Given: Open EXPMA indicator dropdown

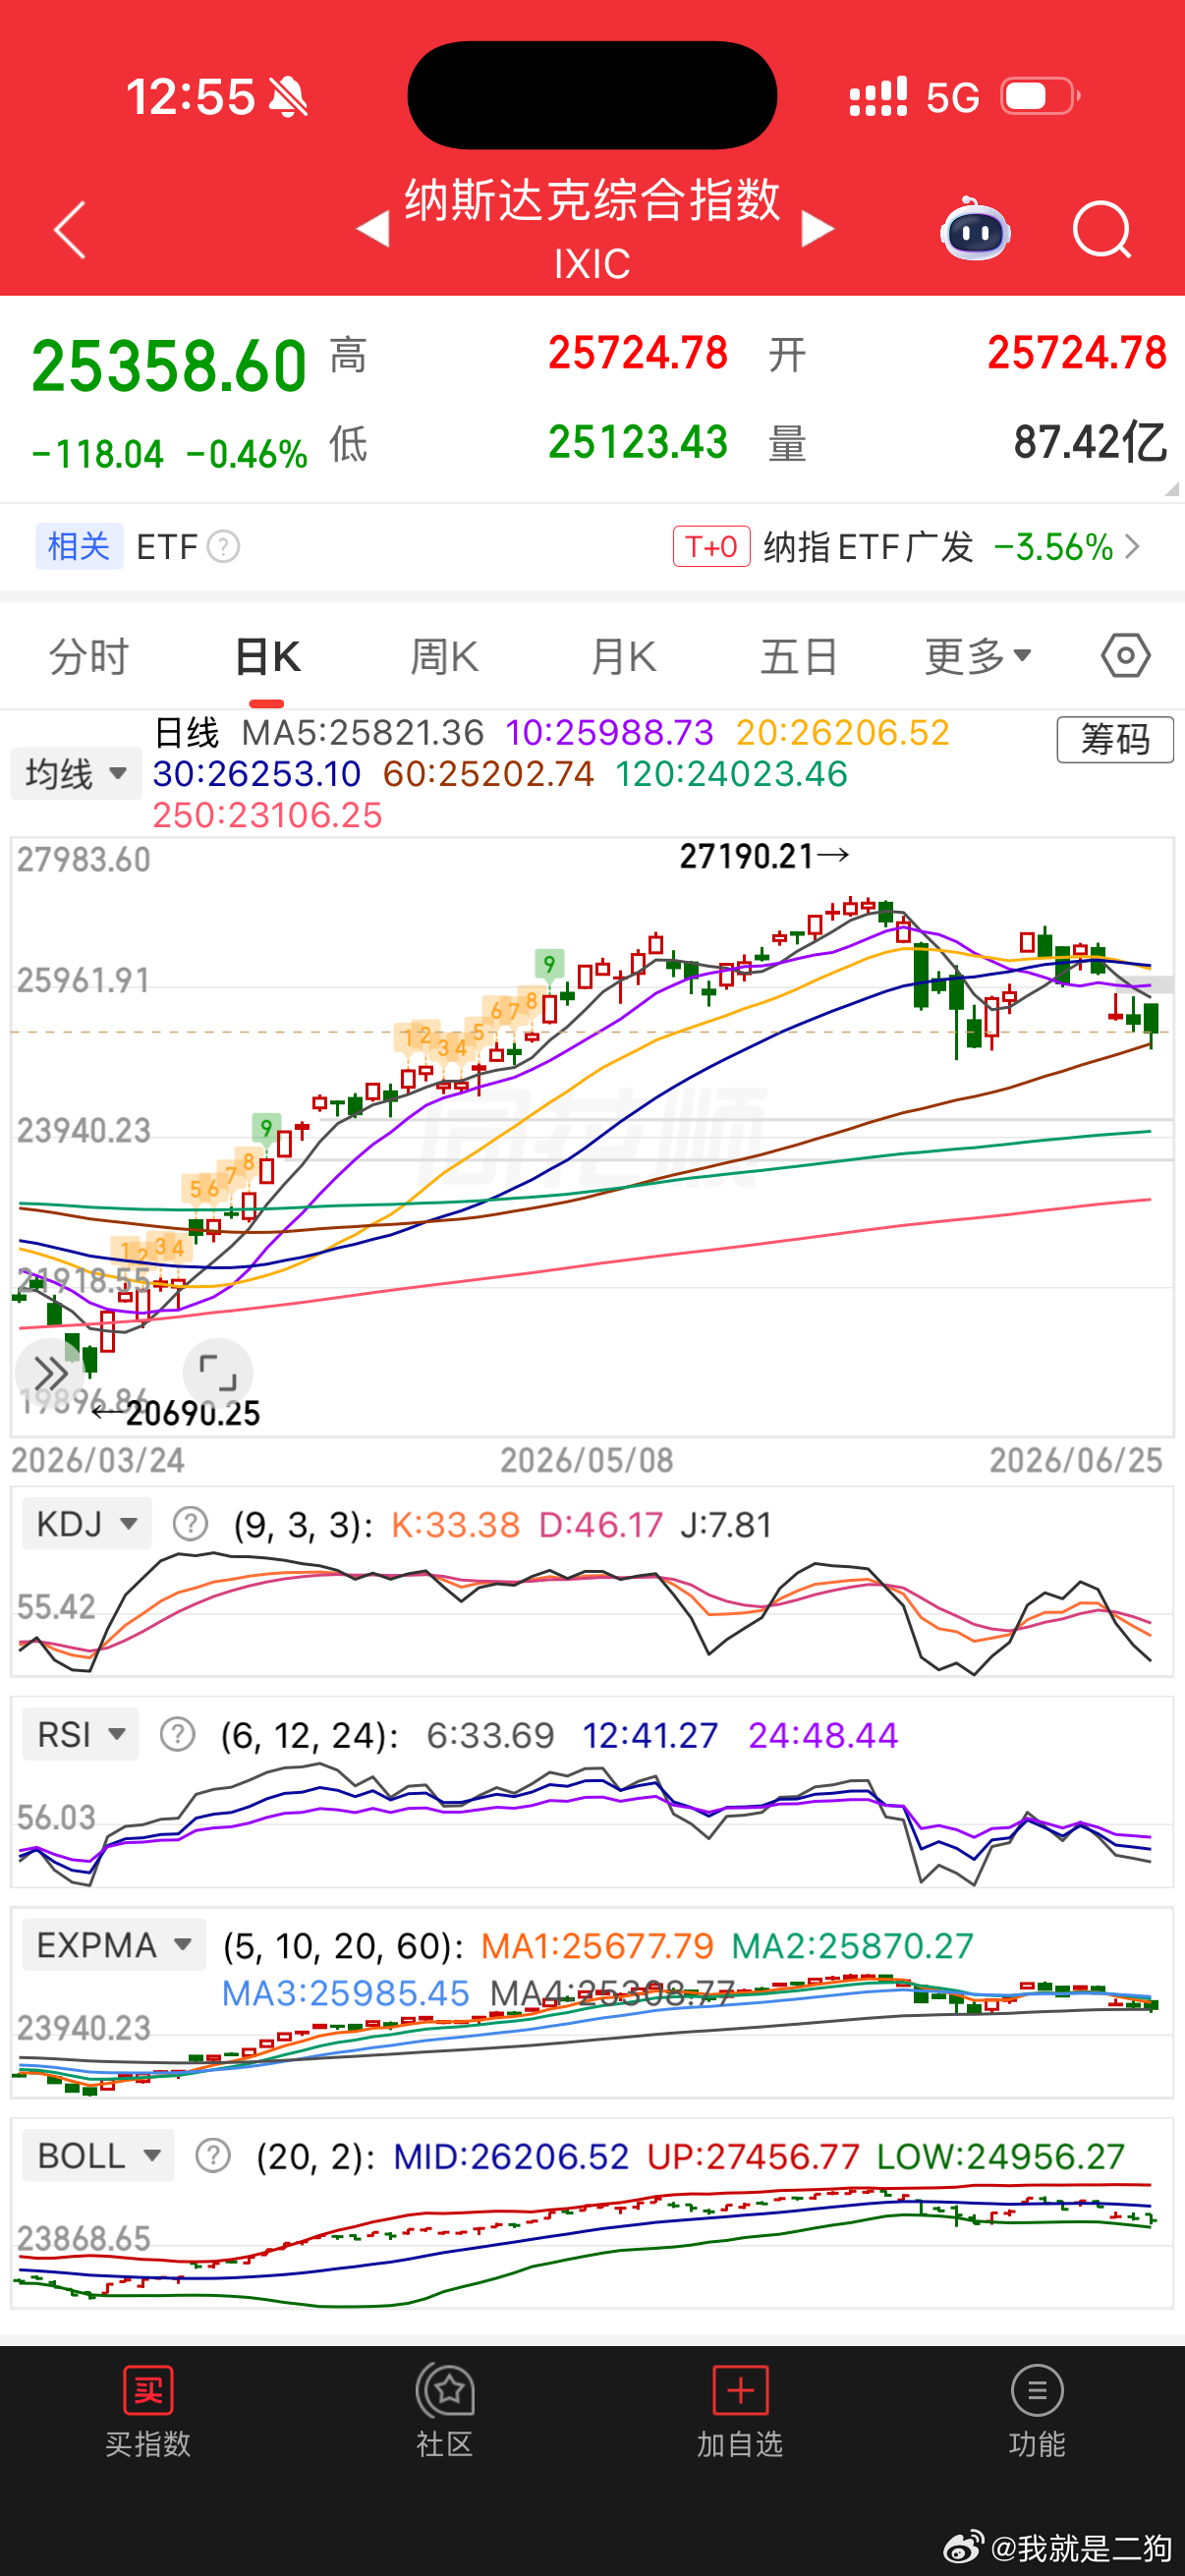Looking at the screenshot, I should click(x=114, y=1944).
